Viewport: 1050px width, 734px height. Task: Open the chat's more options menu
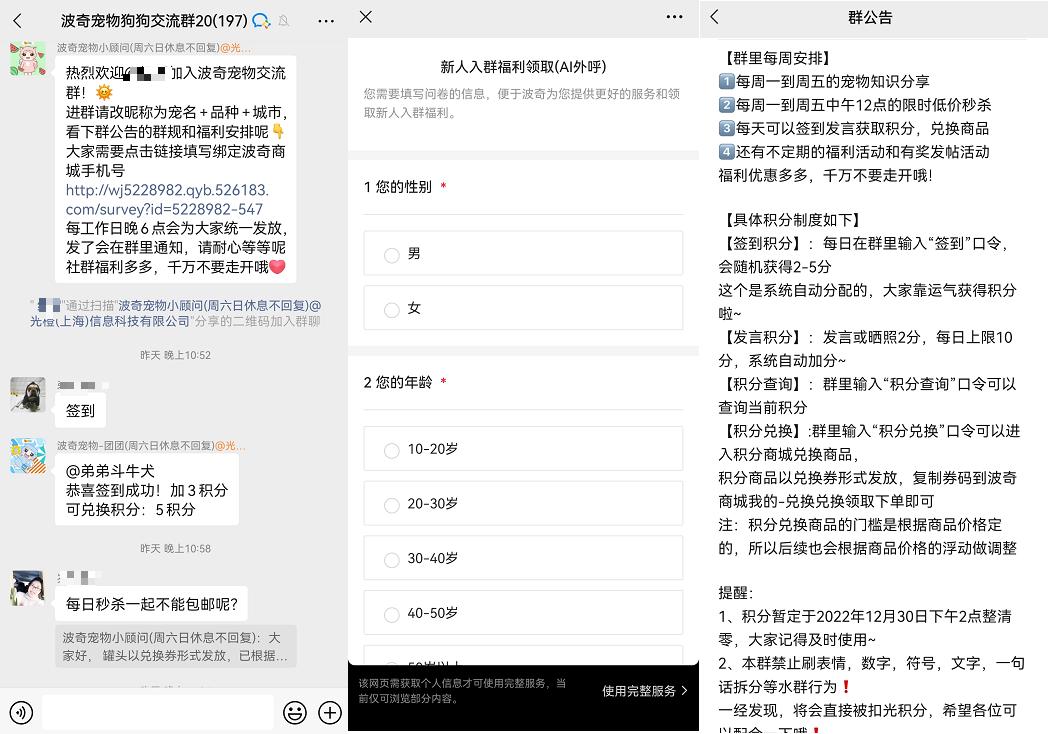click(325, 20)
